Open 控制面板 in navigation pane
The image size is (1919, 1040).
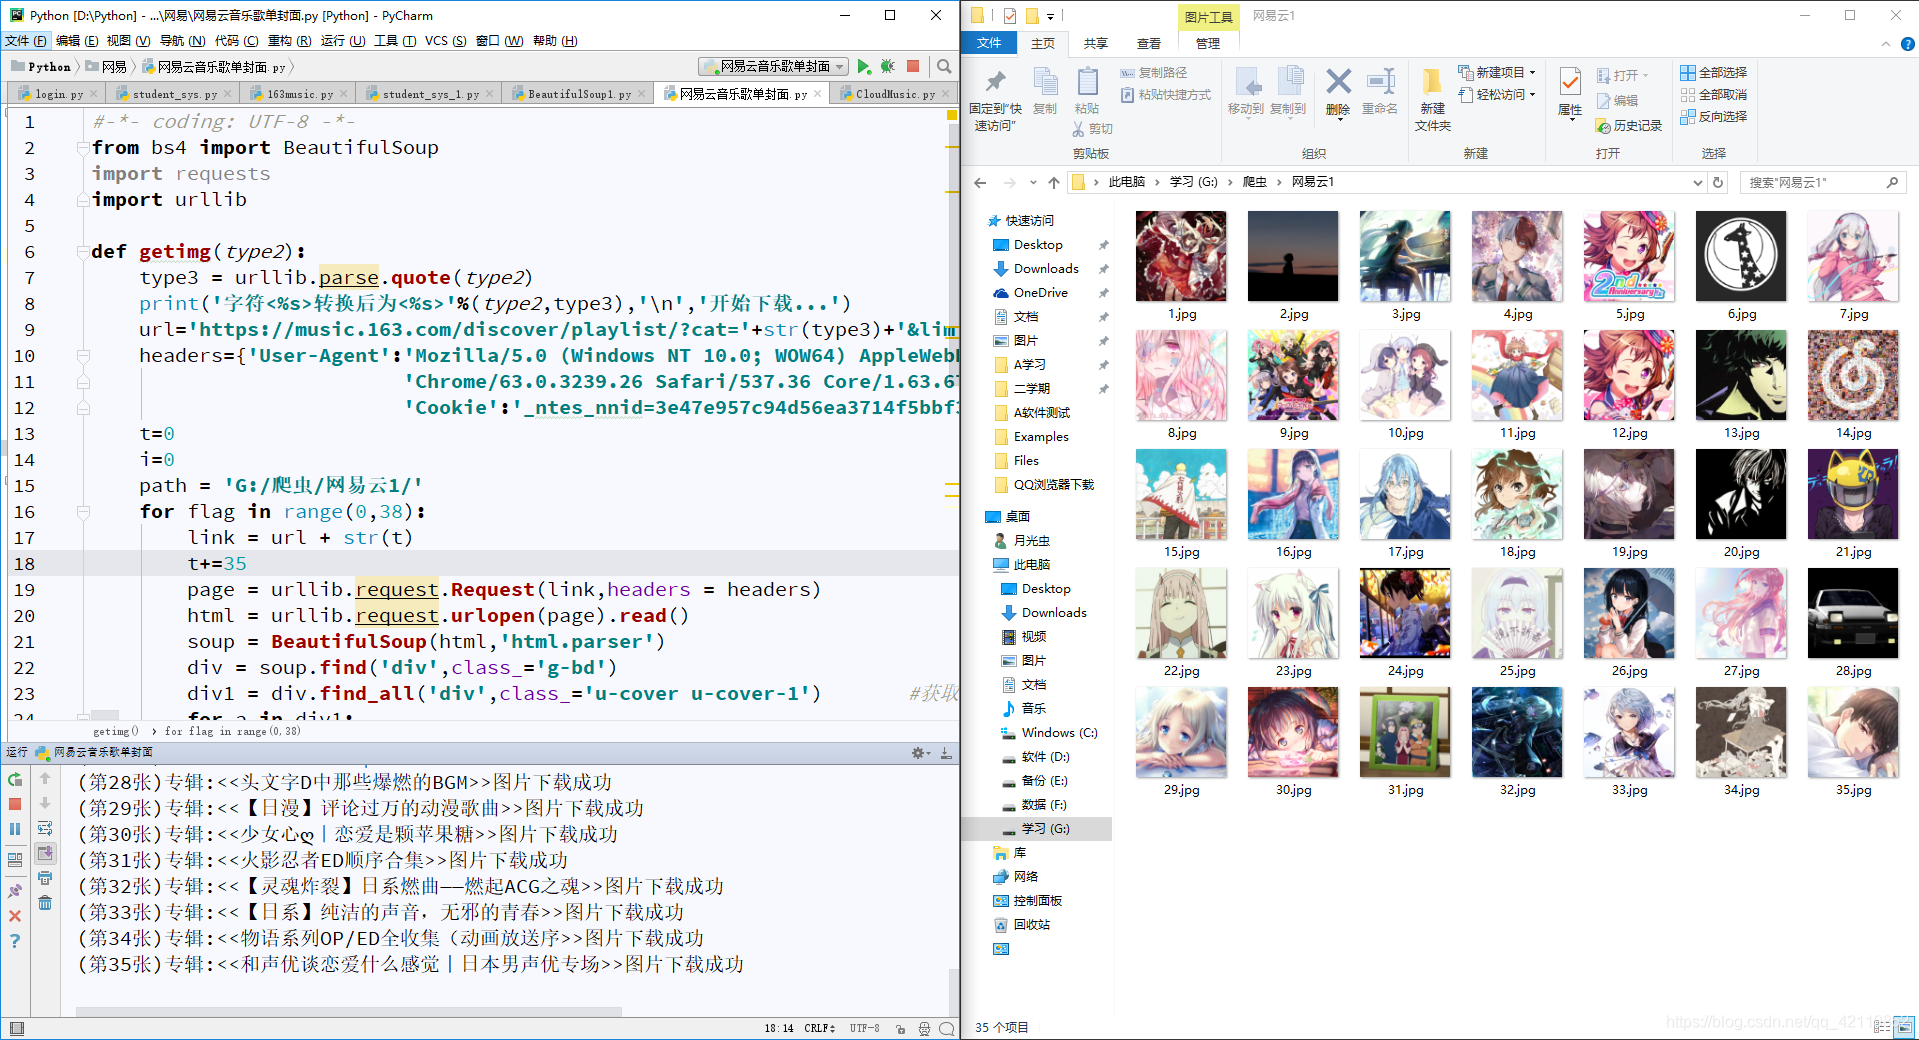[x=1037, y=901]
